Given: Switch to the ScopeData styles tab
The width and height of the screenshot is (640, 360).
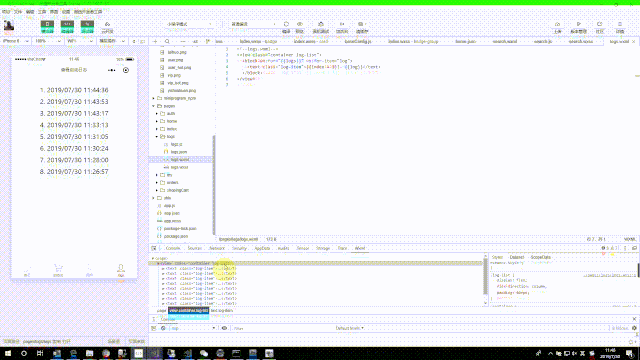Looking at the screenshot, I should [x=540, y=257].
